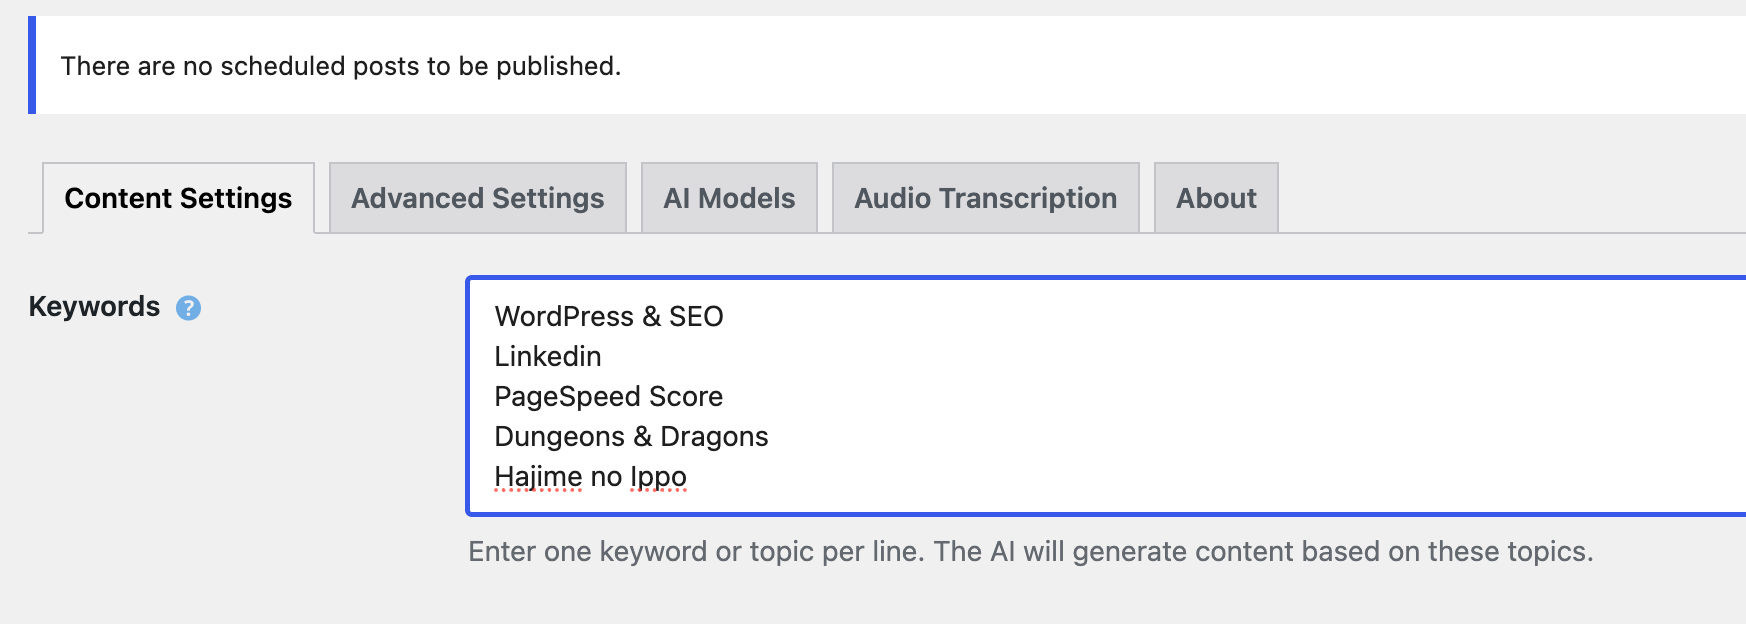Click the 'Linkedin' keyword line
Image resolution: width=1746 pixels, height=624 pixels.
tap(547, 356)
